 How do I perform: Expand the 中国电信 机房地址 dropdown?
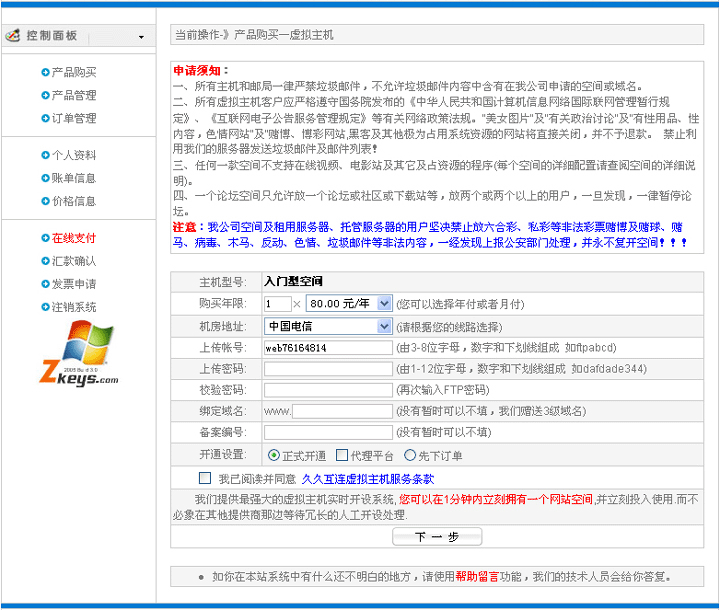(327, 326)
